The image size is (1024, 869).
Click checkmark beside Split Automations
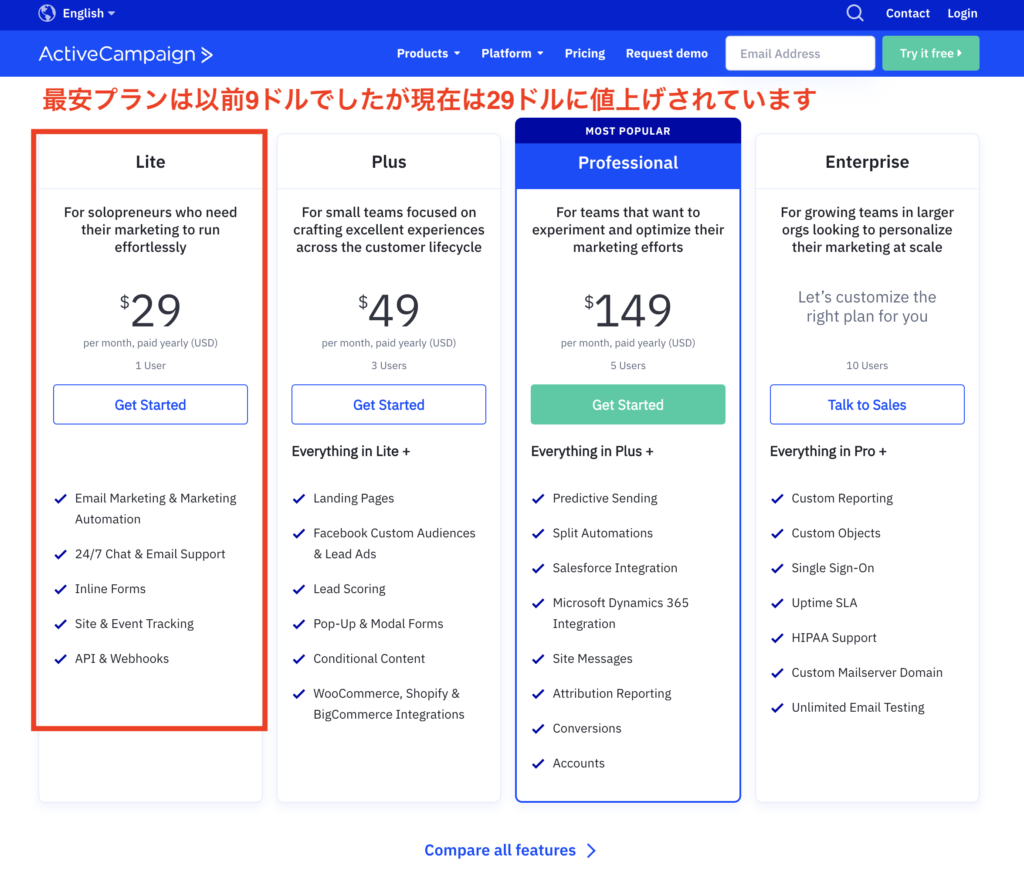[538, 533]
